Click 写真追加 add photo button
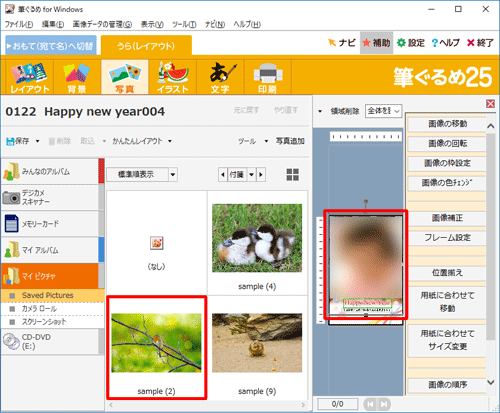Image resolution: width=500 pixels, height=413 pixels. [x=290, y=141]
